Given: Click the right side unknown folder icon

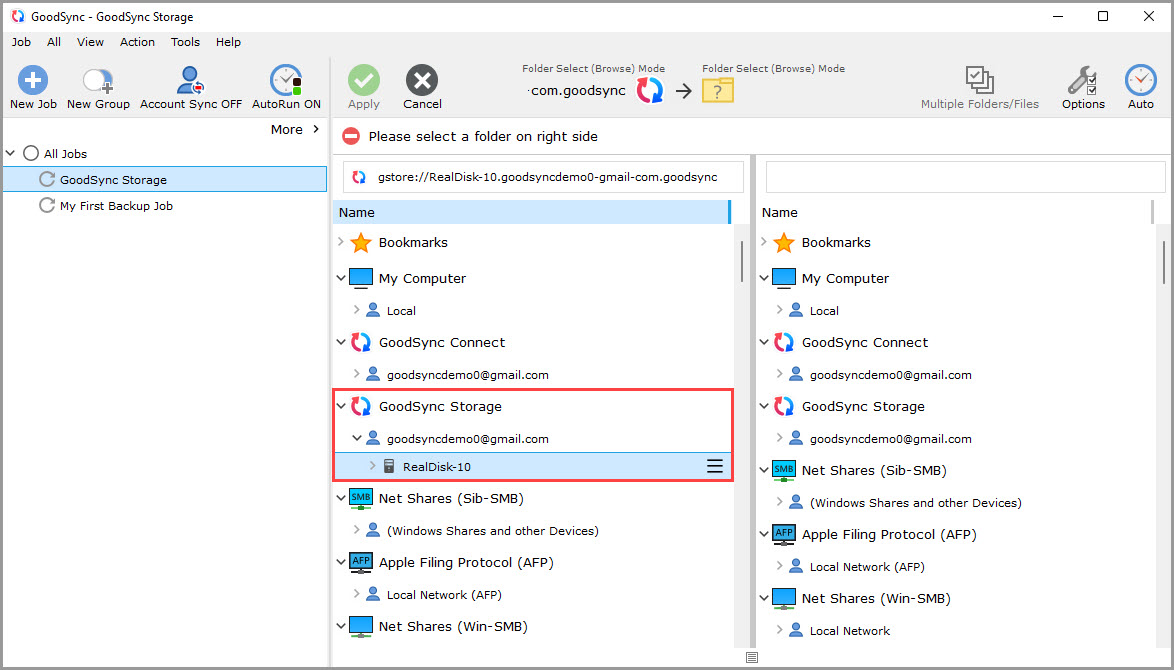Looking at the screenshot, I should pos(717,91).
